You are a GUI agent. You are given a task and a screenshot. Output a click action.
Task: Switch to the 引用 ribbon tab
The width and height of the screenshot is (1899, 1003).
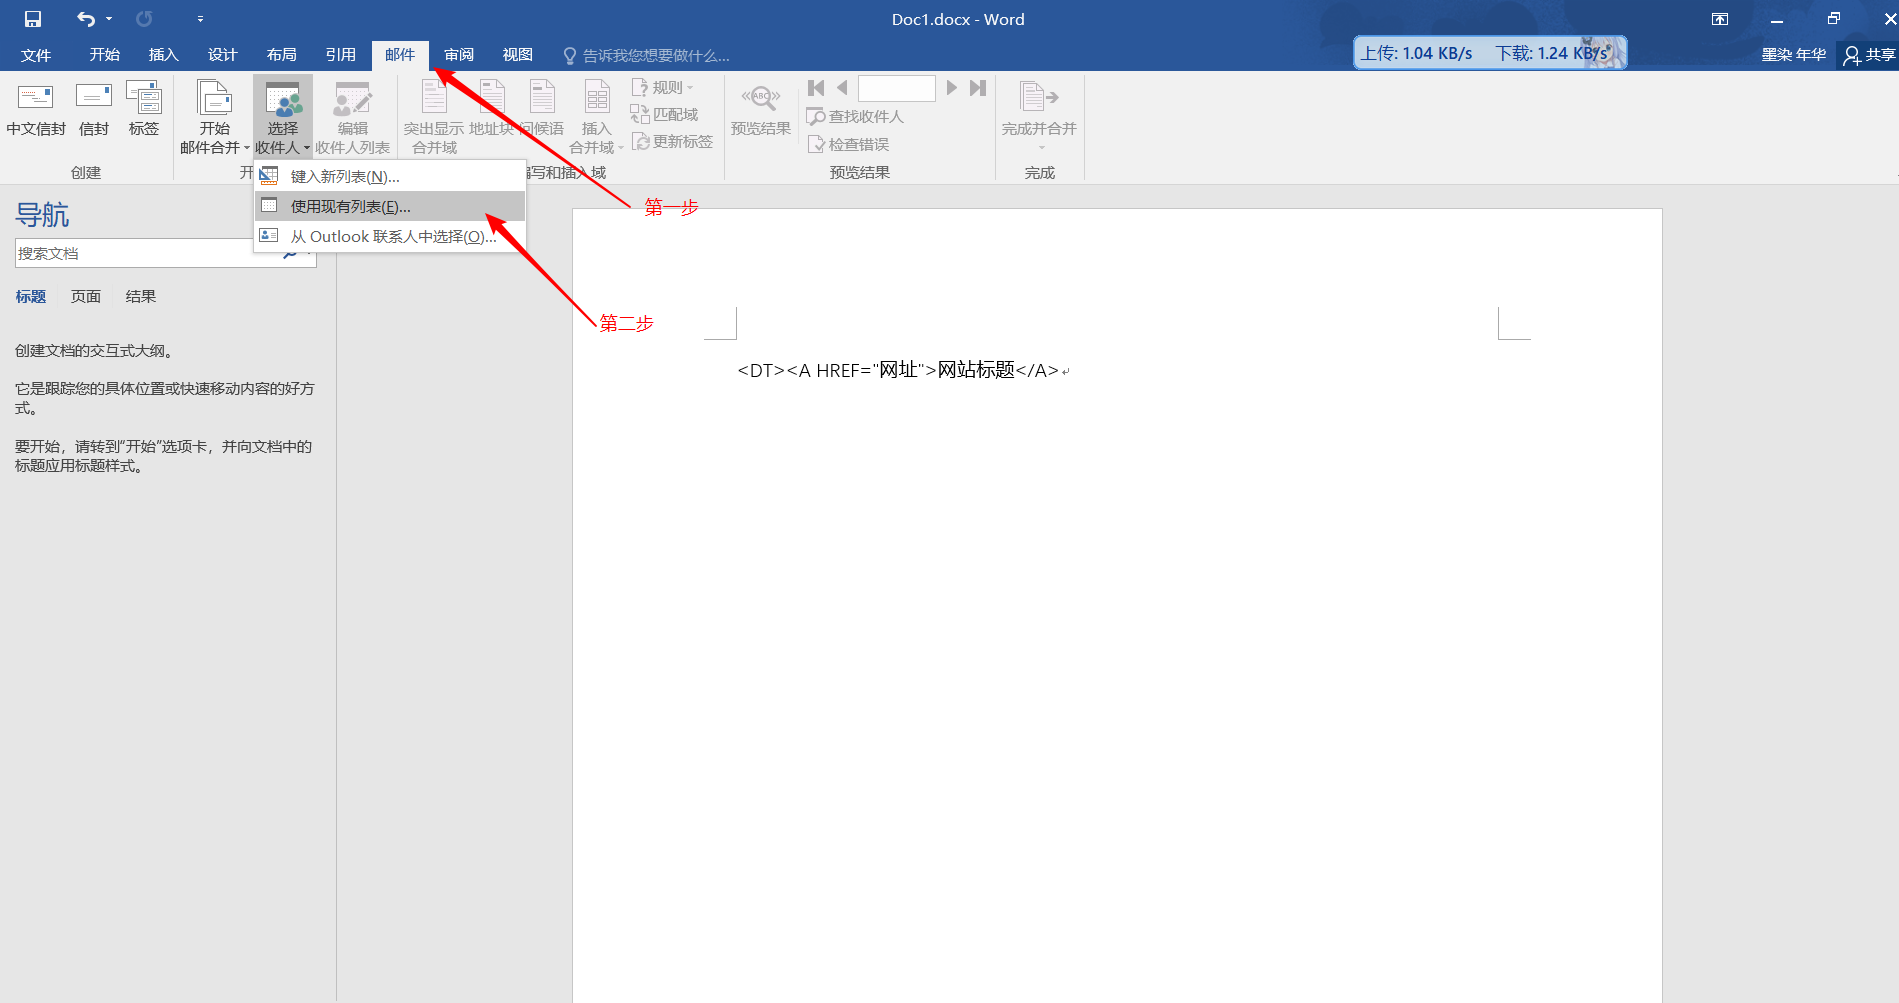click(341, 55)
